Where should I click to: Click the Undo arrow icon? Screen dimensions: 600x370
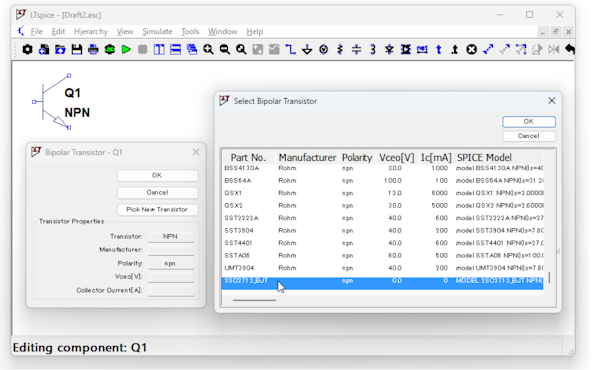coord(570,49)
